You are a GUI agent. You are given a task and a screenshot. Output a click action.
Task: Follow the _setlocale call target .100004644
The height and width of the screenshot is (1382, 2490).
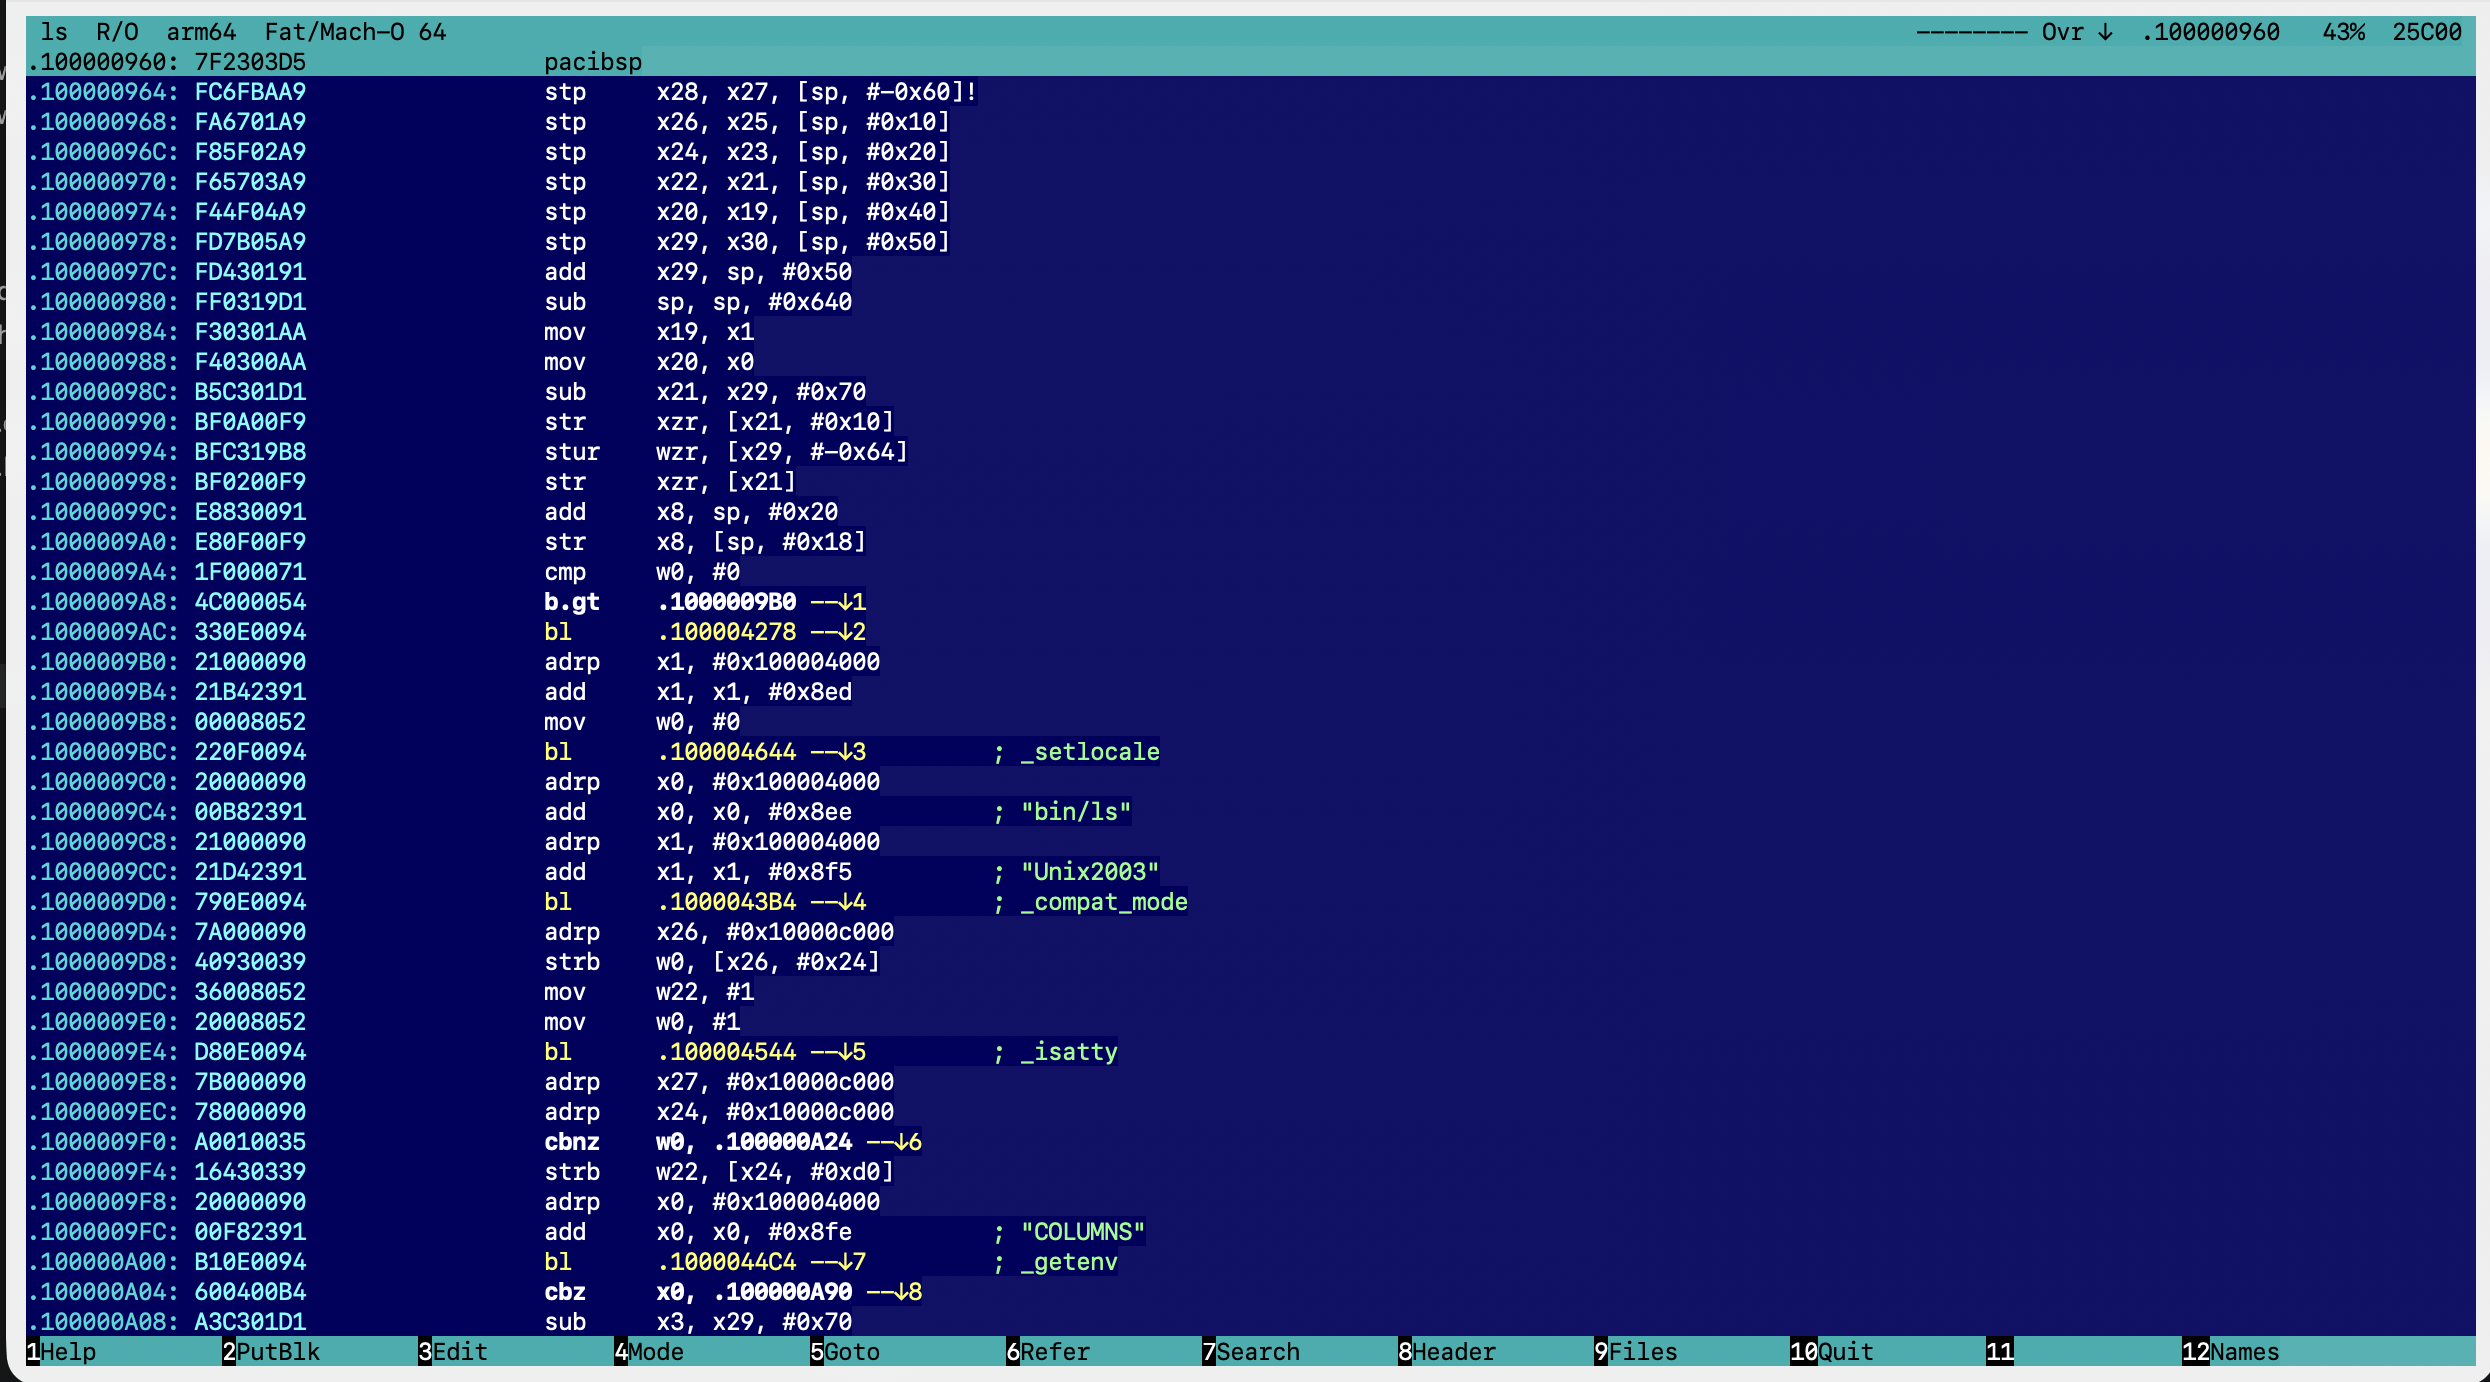pos(727,752)
